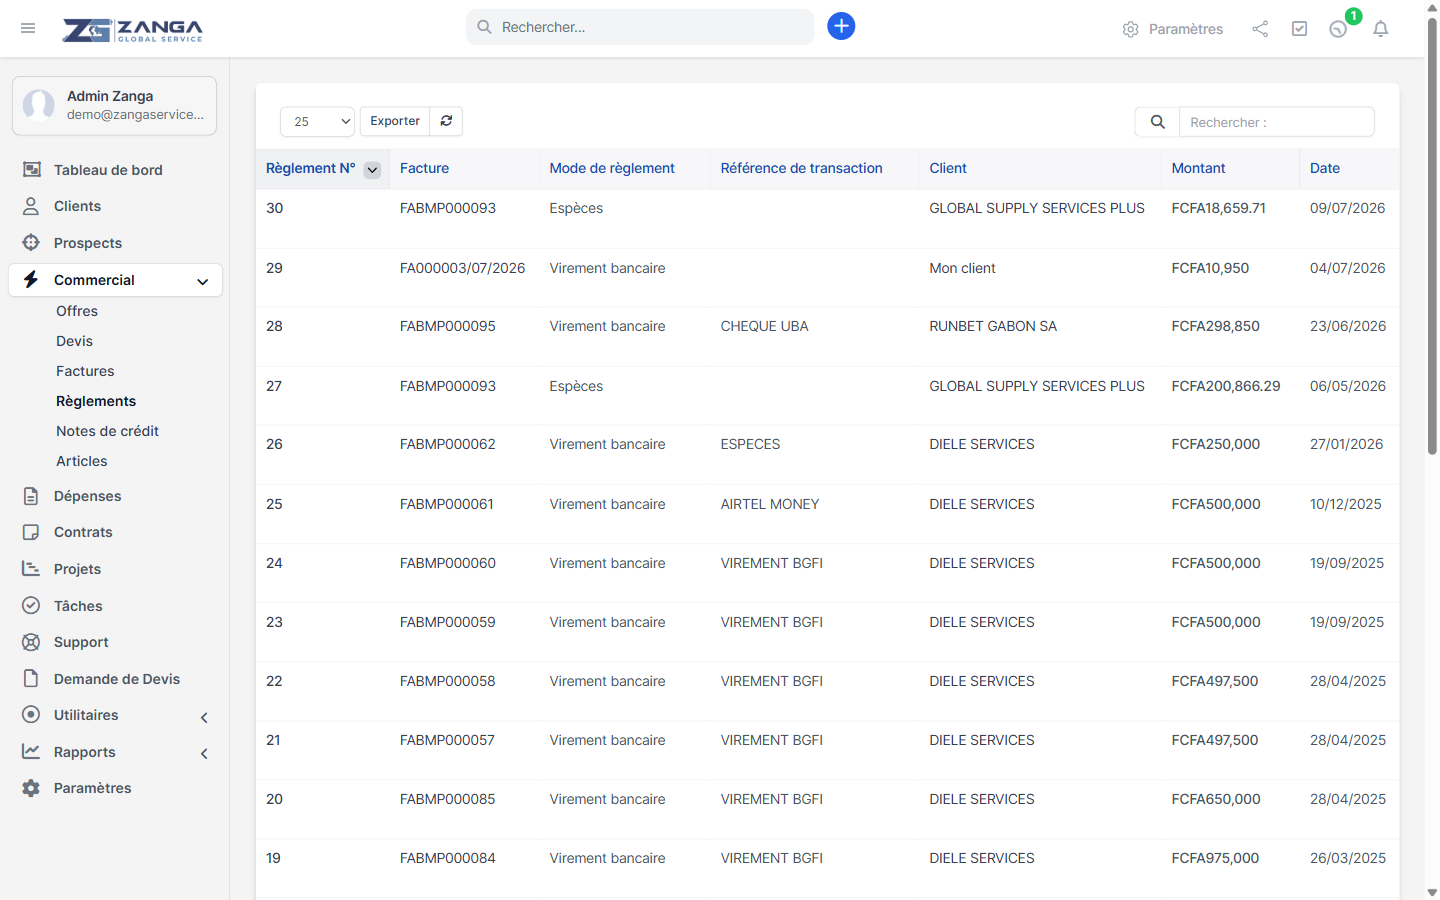
Task: Click amount FCFA975,000
Action: (1215, 858)
